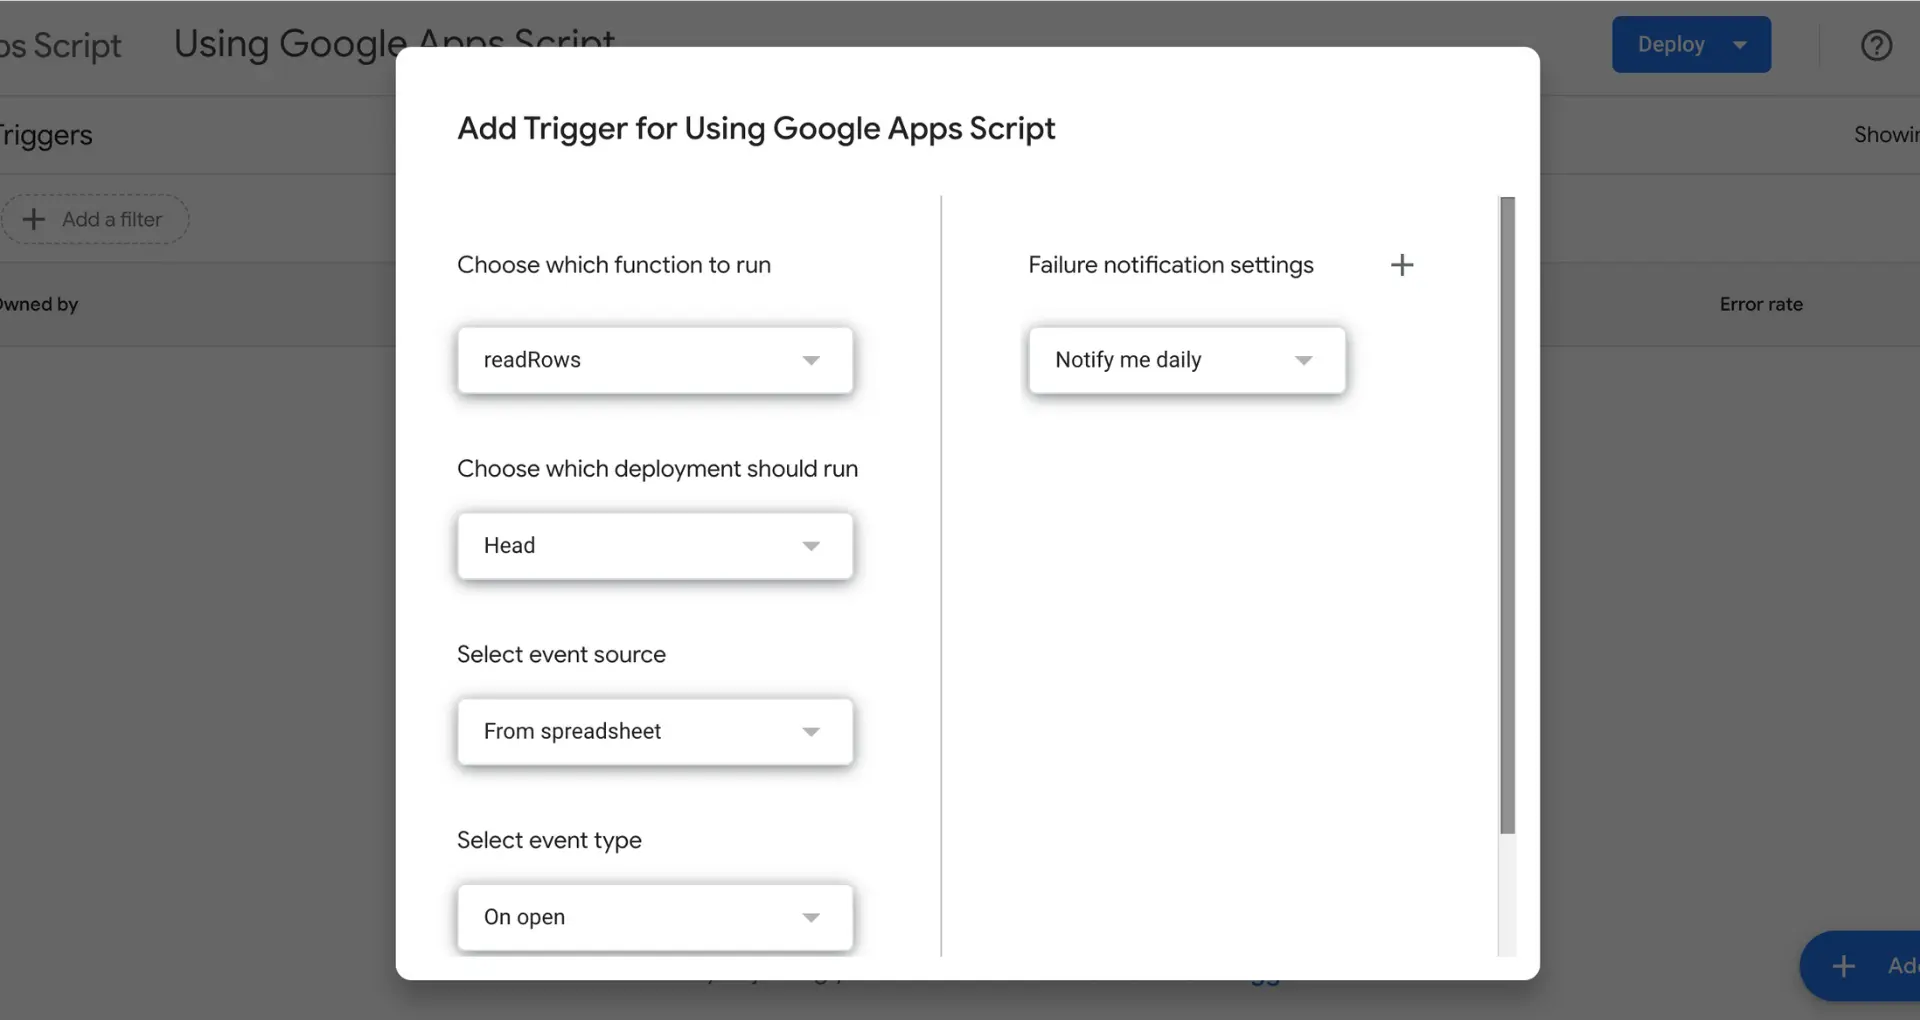
Task: Open the From spreadsheet event source dropdown
Action: 655,732
